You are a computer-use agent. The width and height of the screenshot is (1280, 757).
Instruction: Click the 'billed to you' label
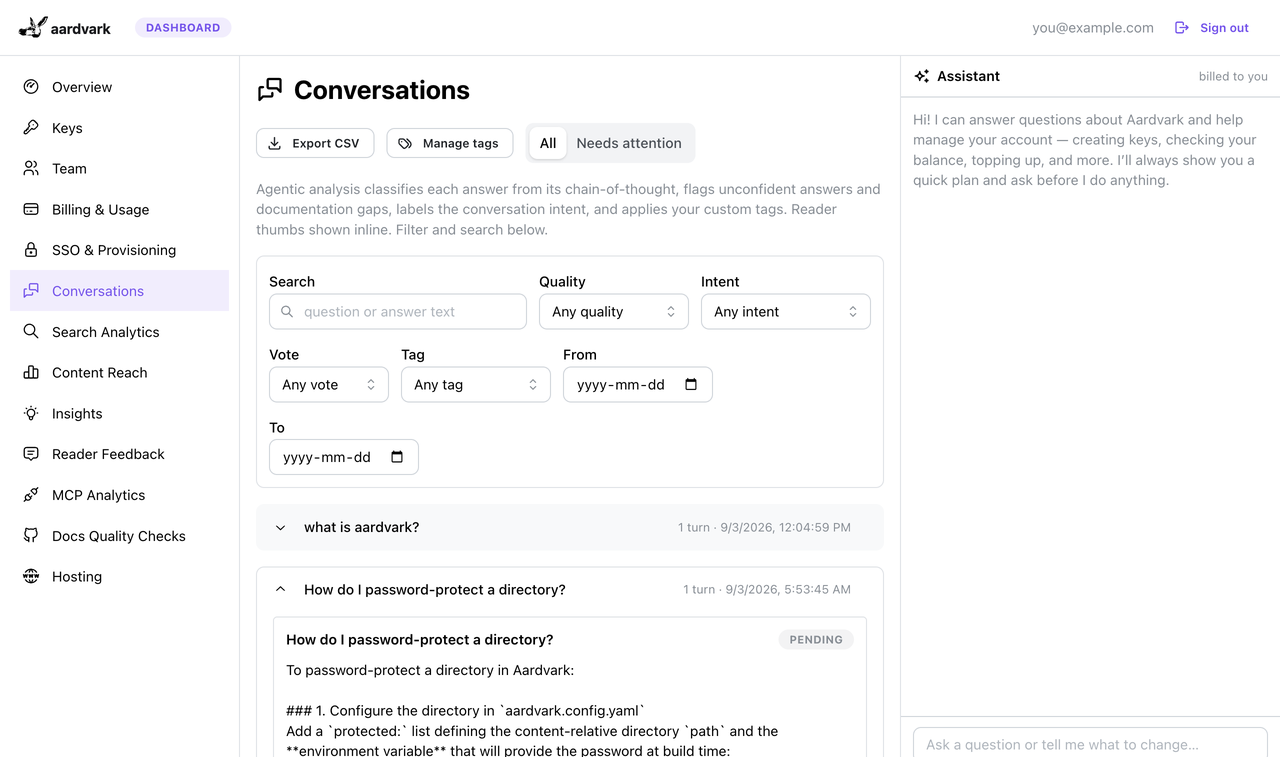click(x=1233, y=76)
